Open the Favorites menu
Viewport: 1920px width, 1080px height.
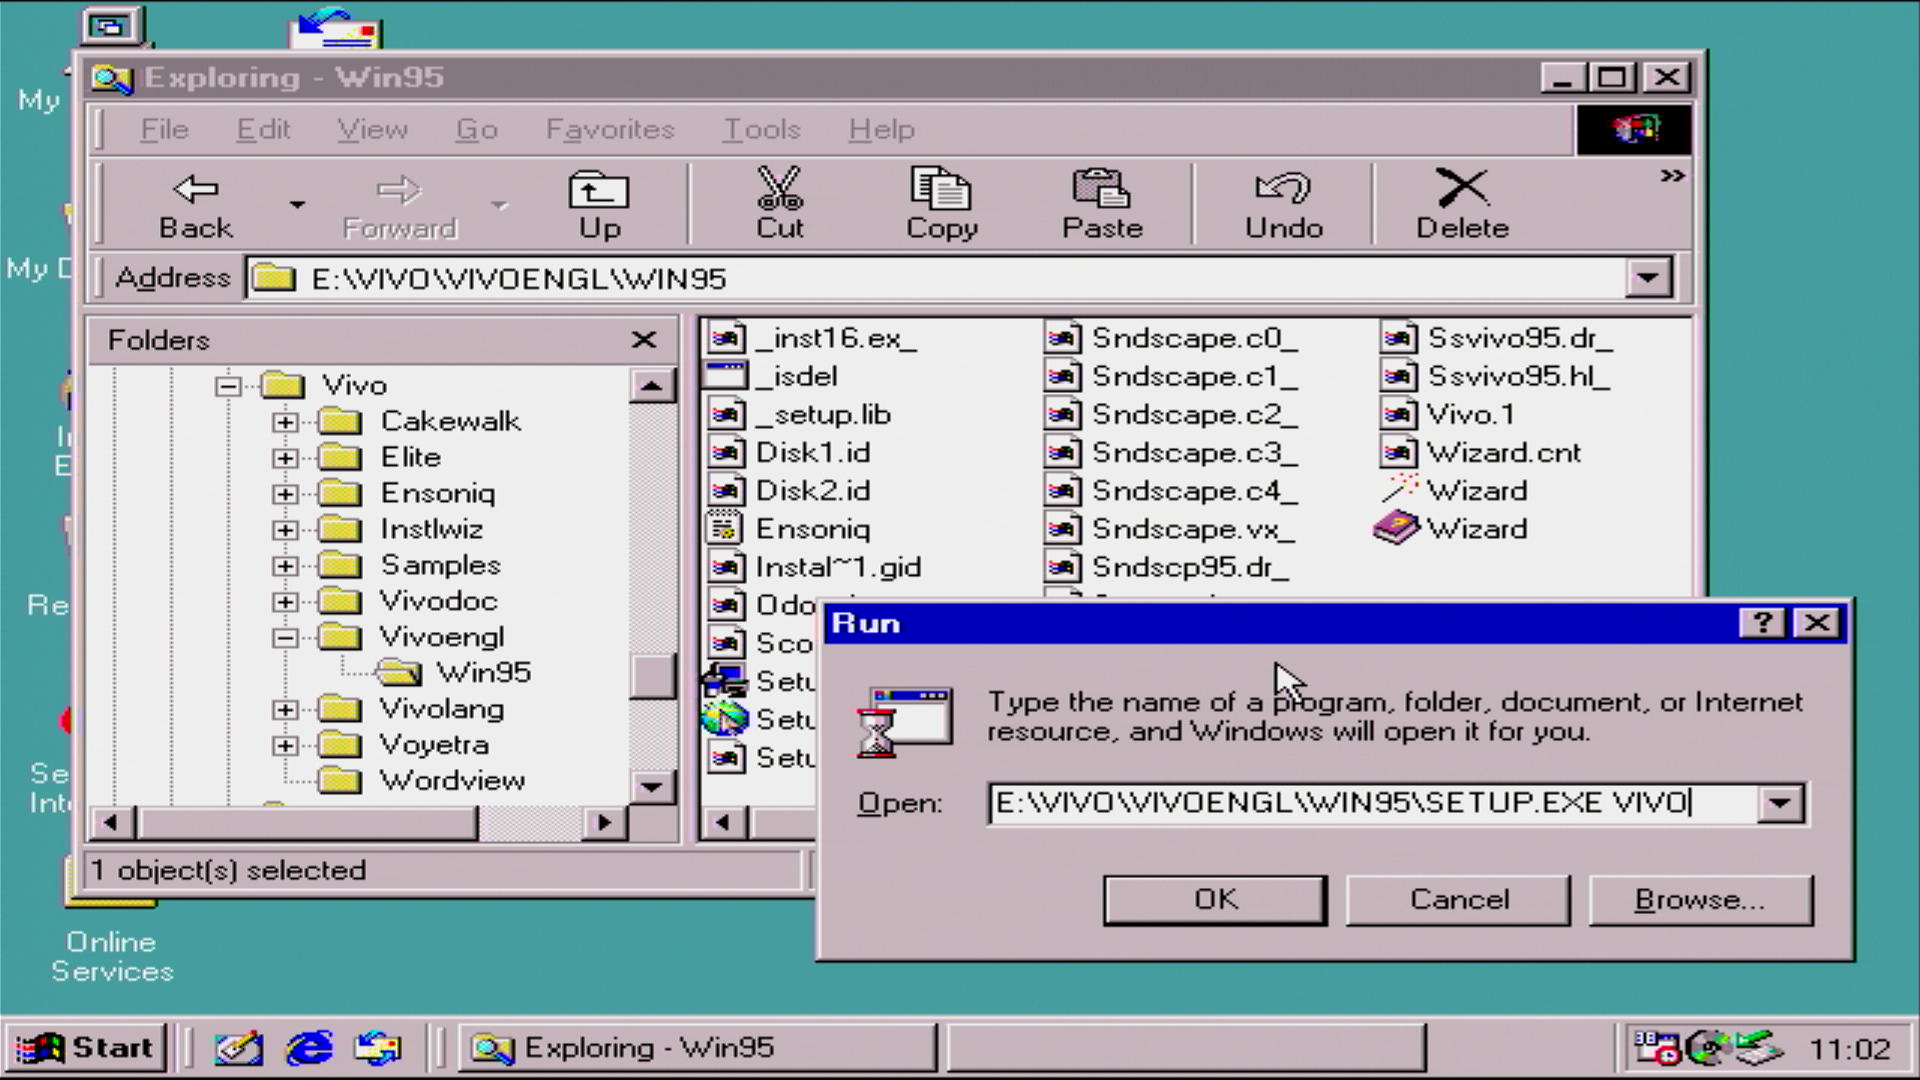click(609, 129)
